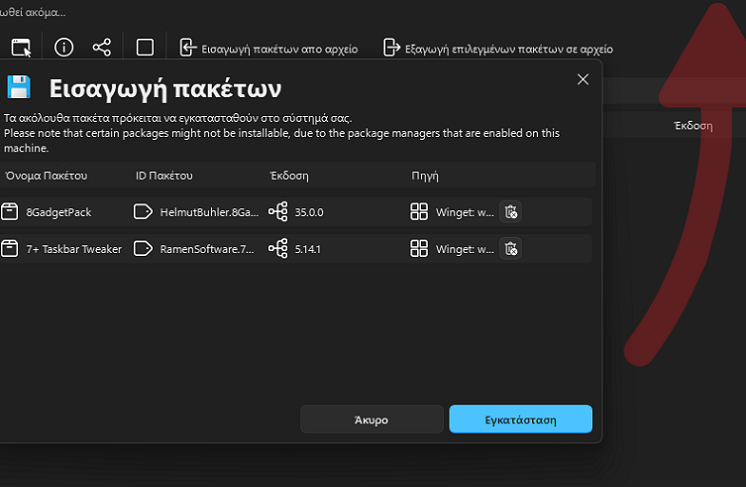Click the version icon next to 35.0.0
The image size is (746, 487).
tap(278, 212)
